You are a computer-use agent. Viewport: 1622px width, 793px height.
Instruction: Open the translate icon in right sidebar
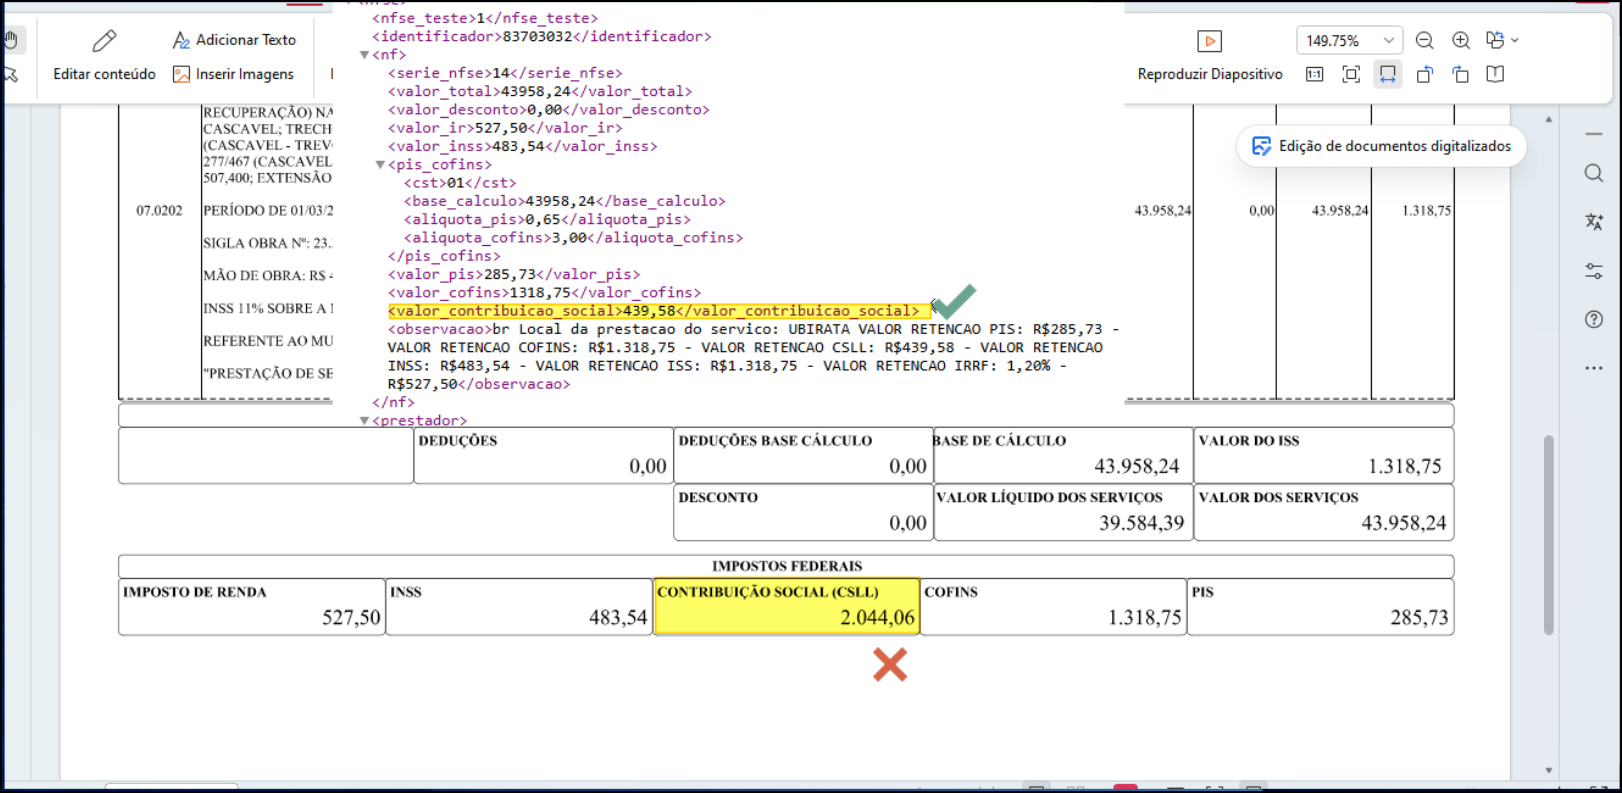(1594, 222)
